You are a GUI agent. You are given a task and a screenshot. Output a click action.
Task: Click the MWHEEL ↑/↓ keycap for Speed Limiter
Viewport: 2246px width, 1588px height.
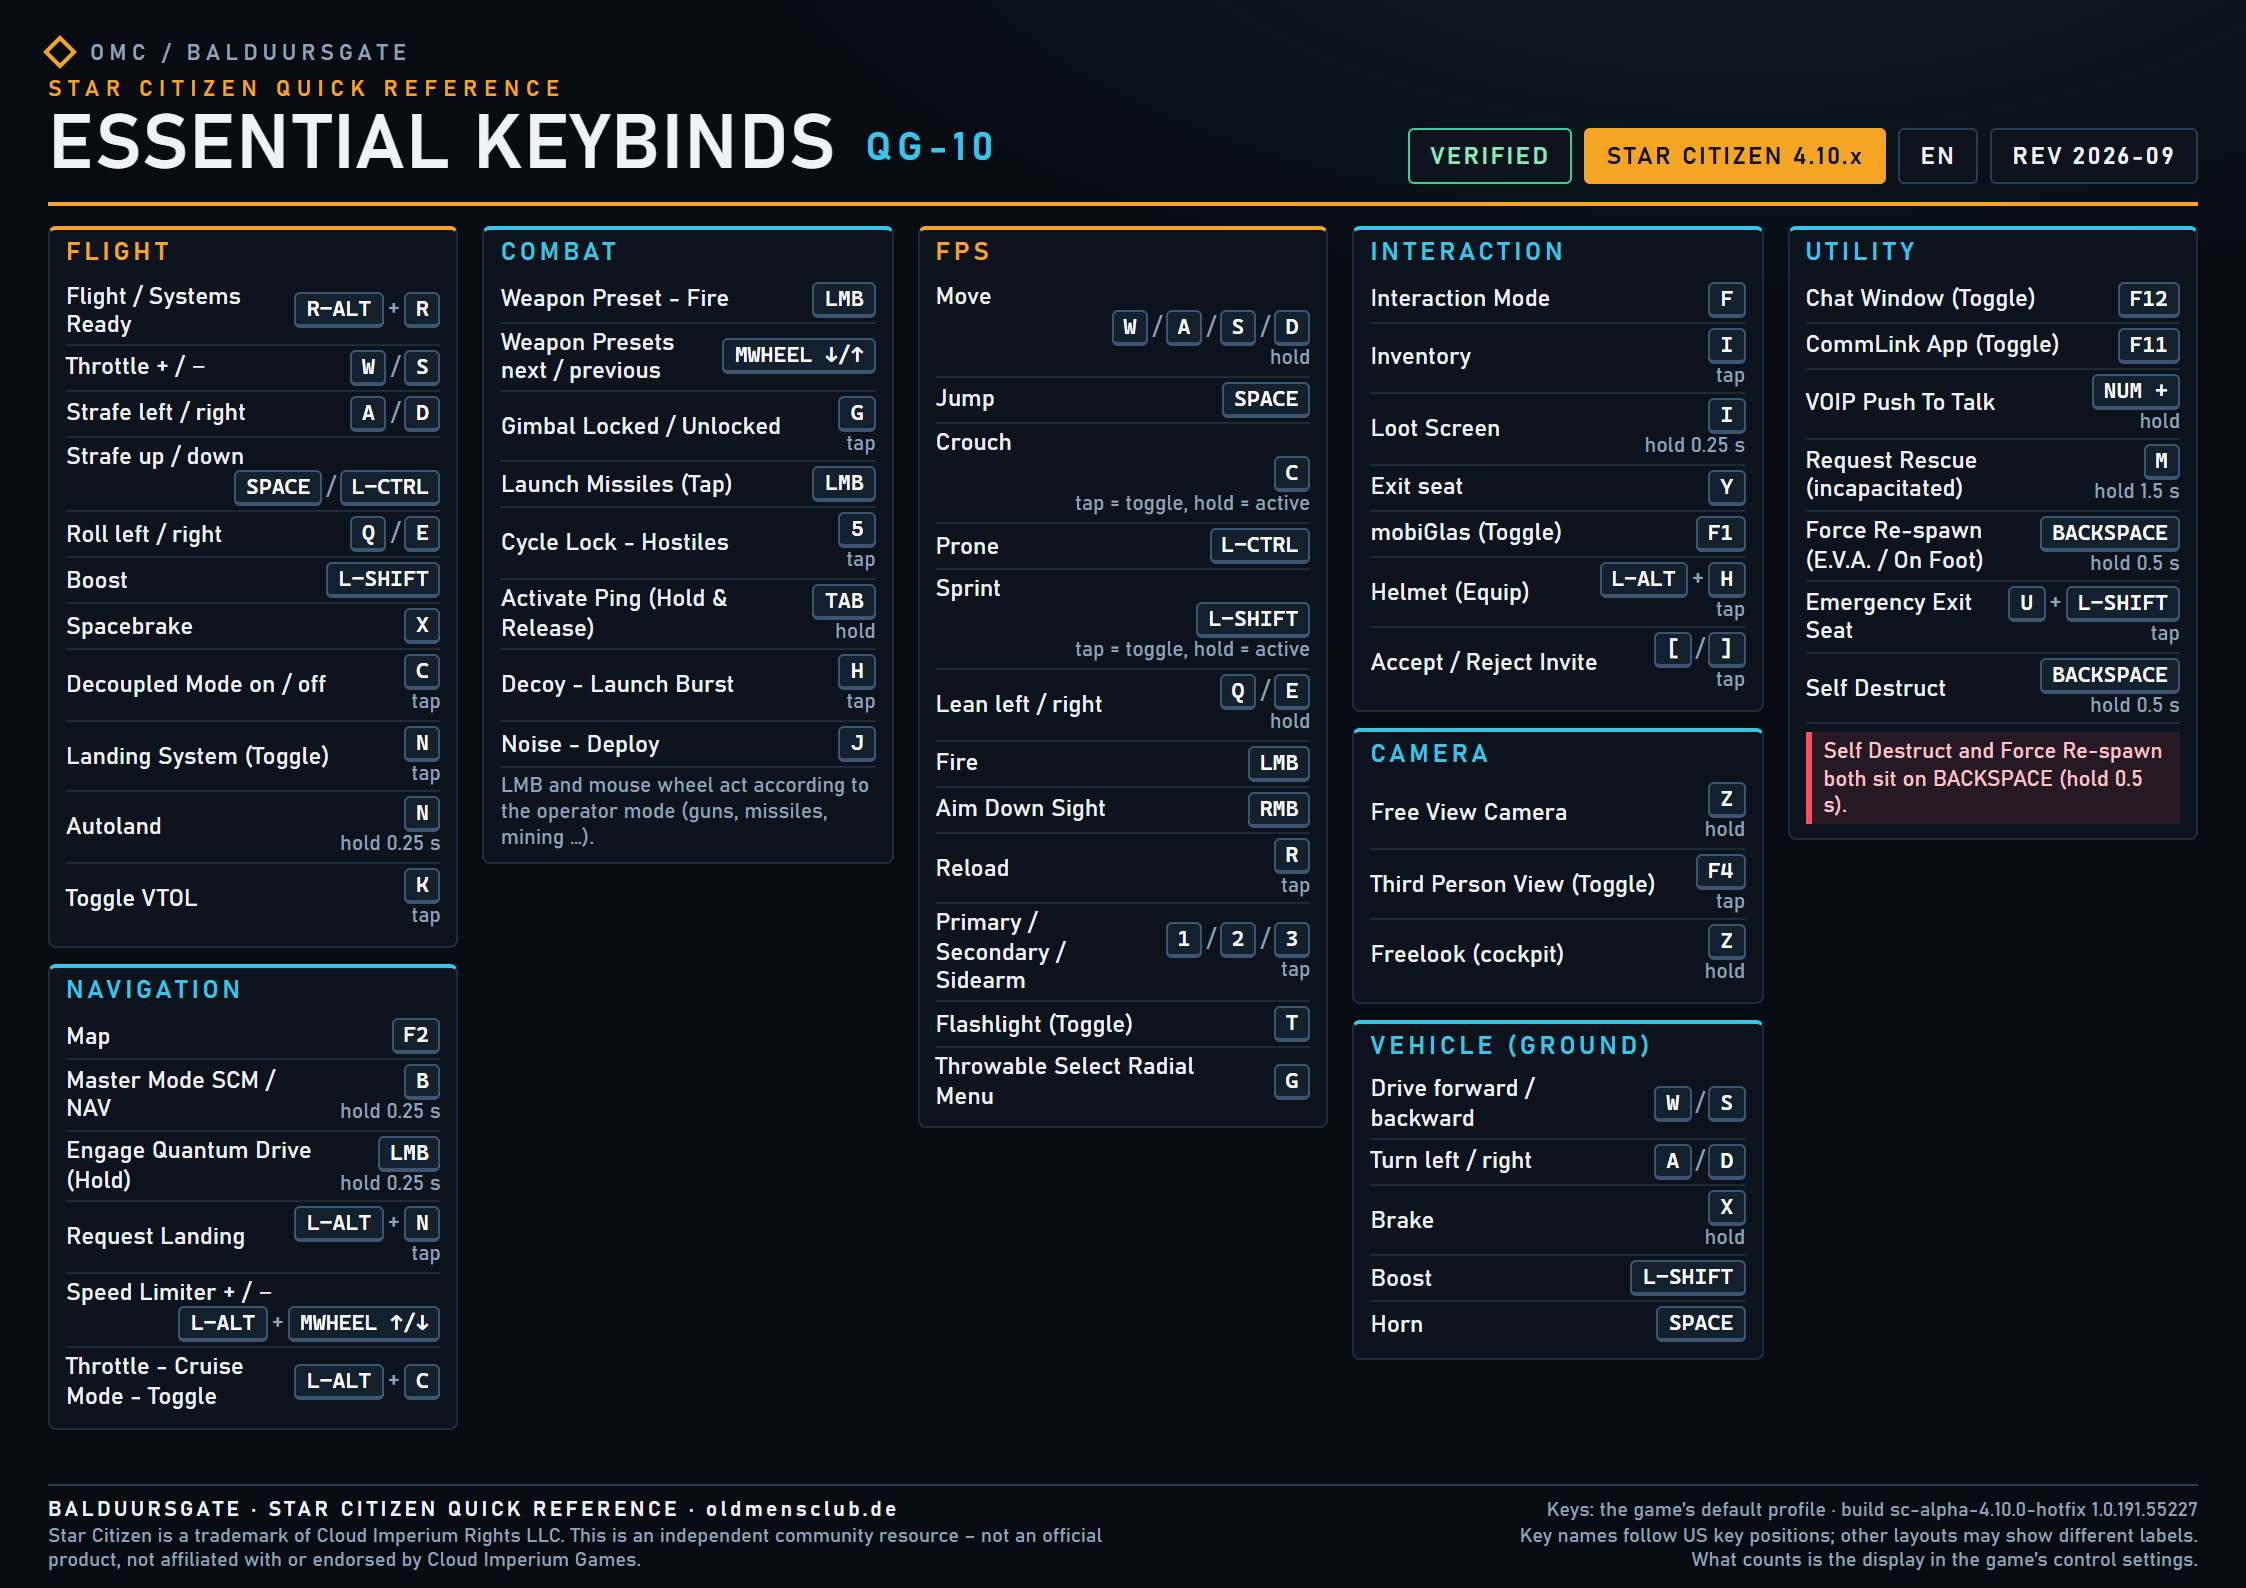pyautogui.click(x=364, y=1323)
